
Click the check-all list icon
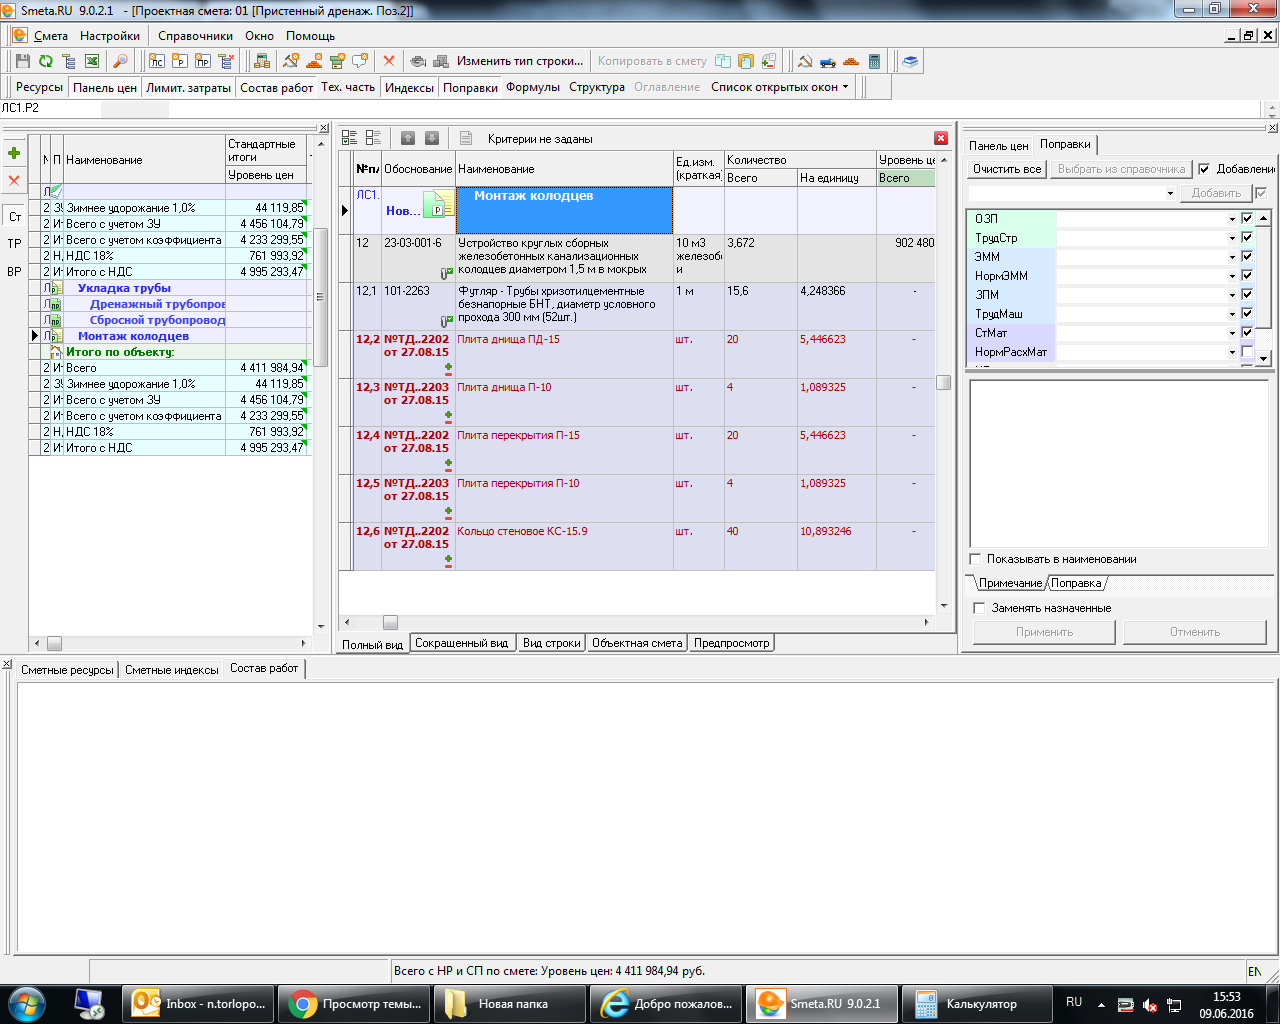(x=349, y=138)
